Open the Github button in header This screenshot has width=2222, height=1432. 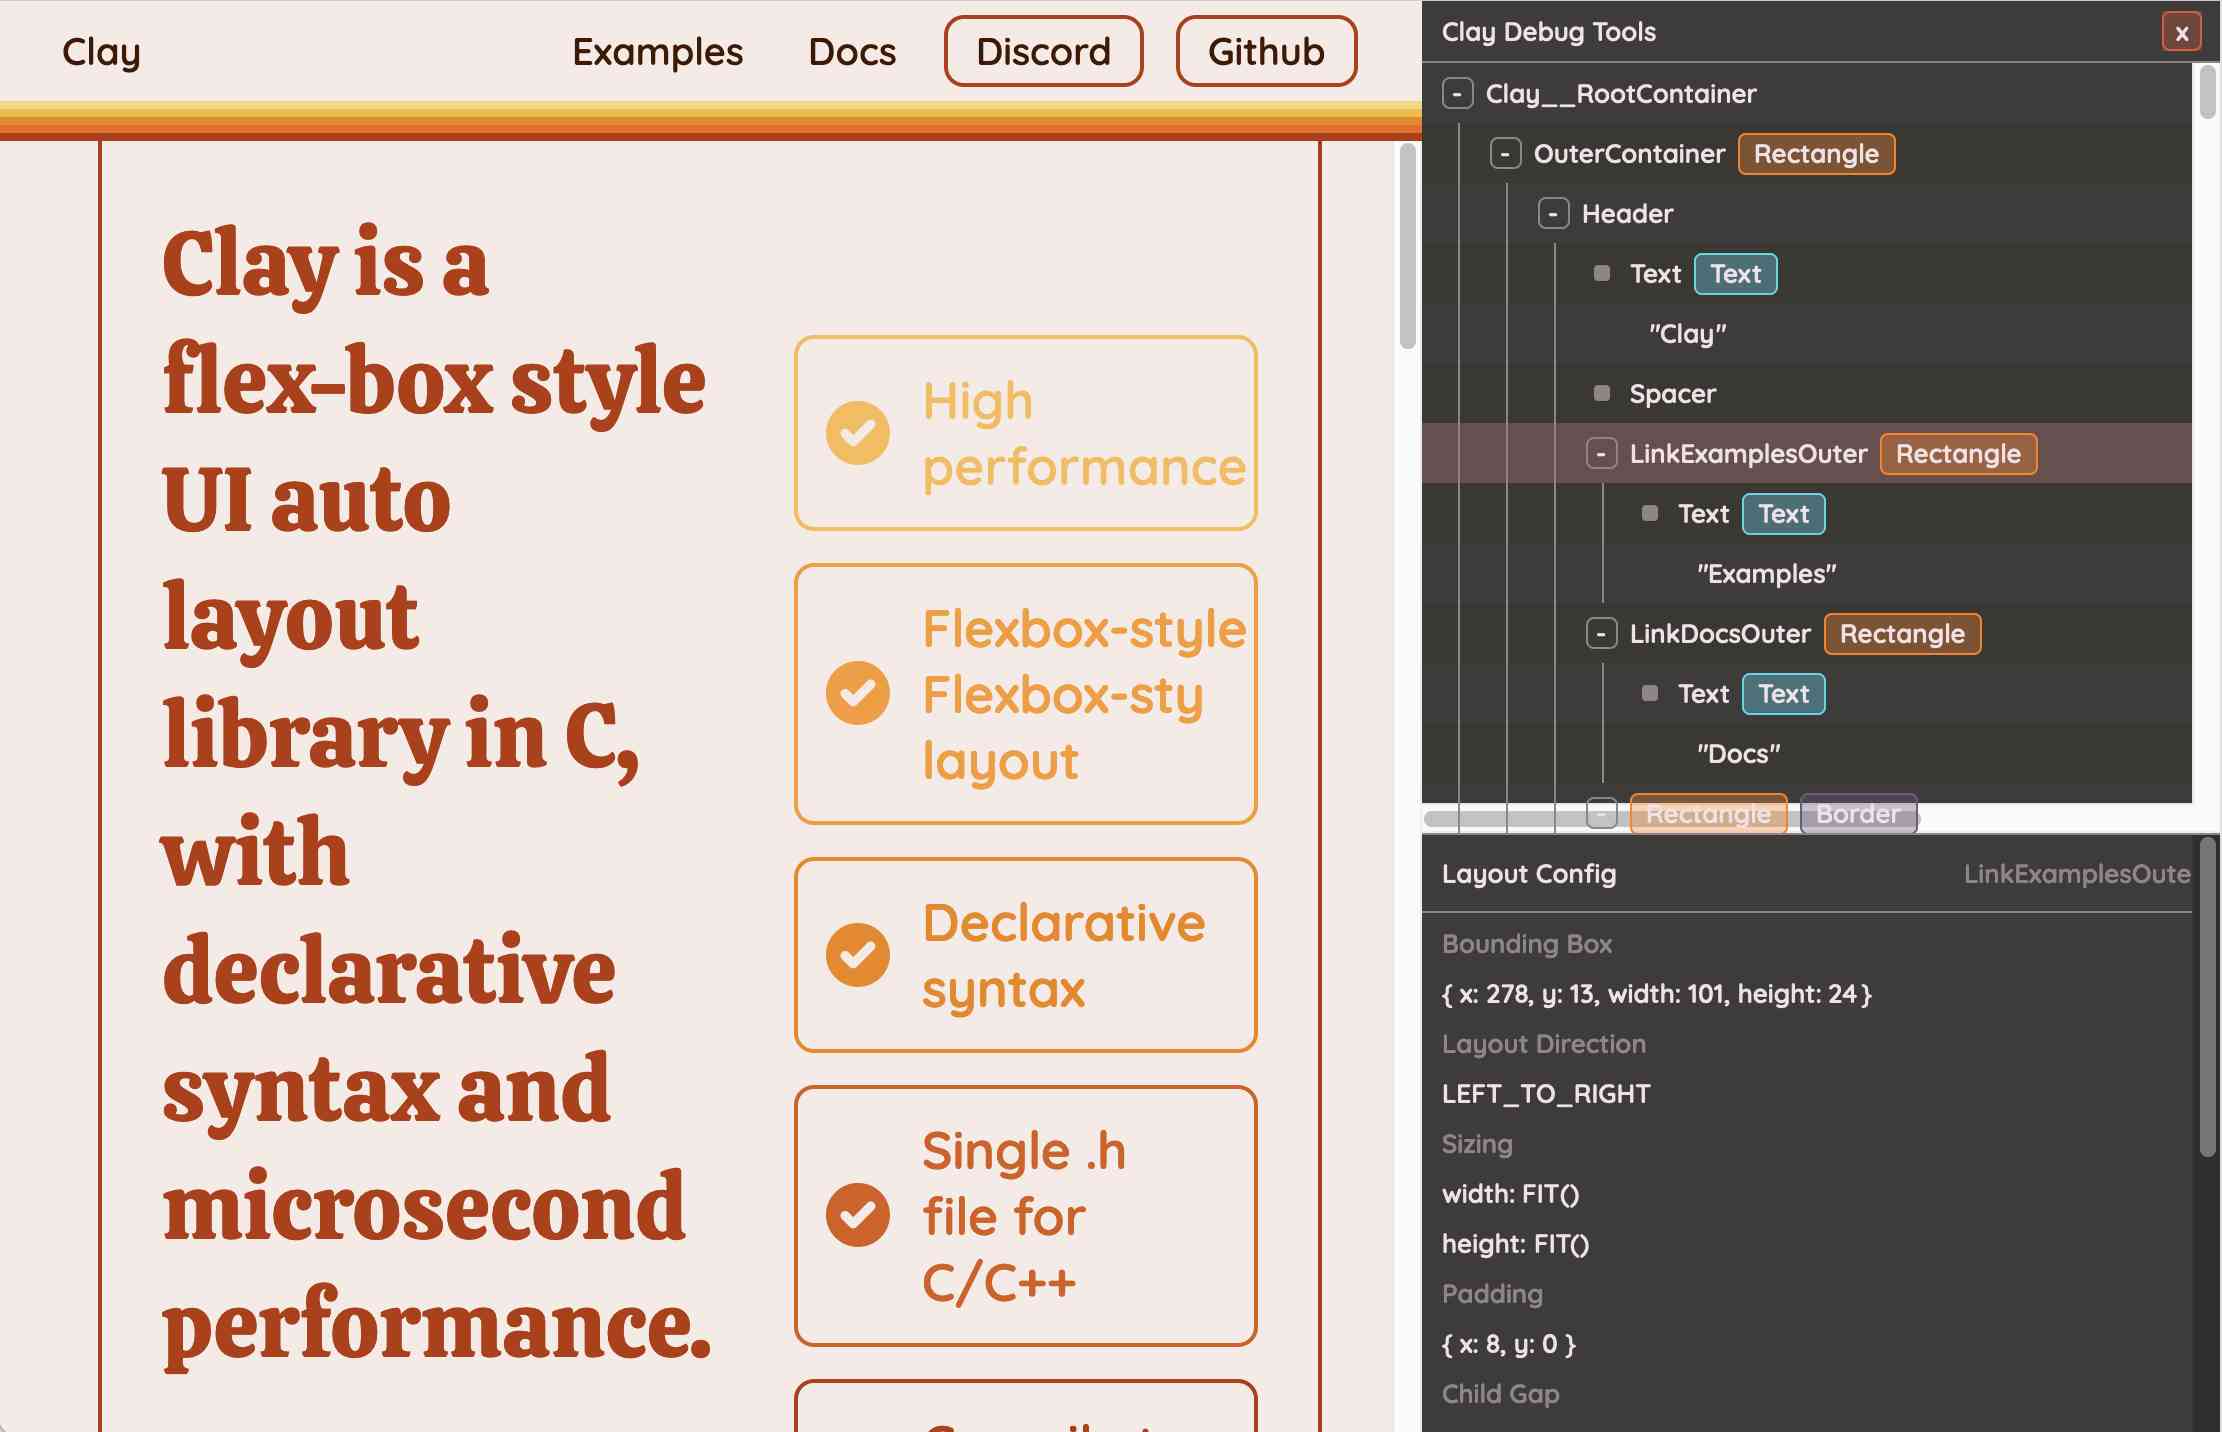[1265, 50]
